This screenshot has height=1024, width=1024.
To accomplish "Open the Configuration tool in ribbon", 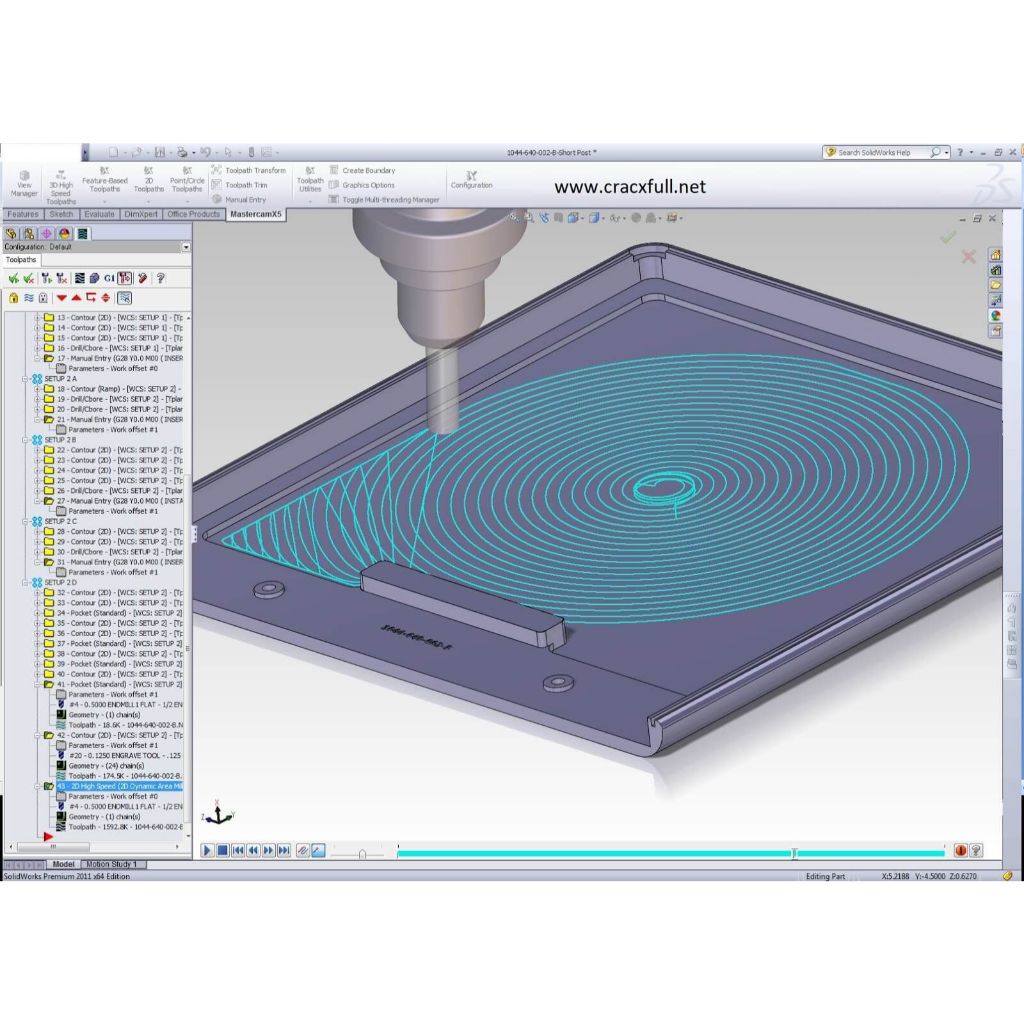I will click(471, 179).
